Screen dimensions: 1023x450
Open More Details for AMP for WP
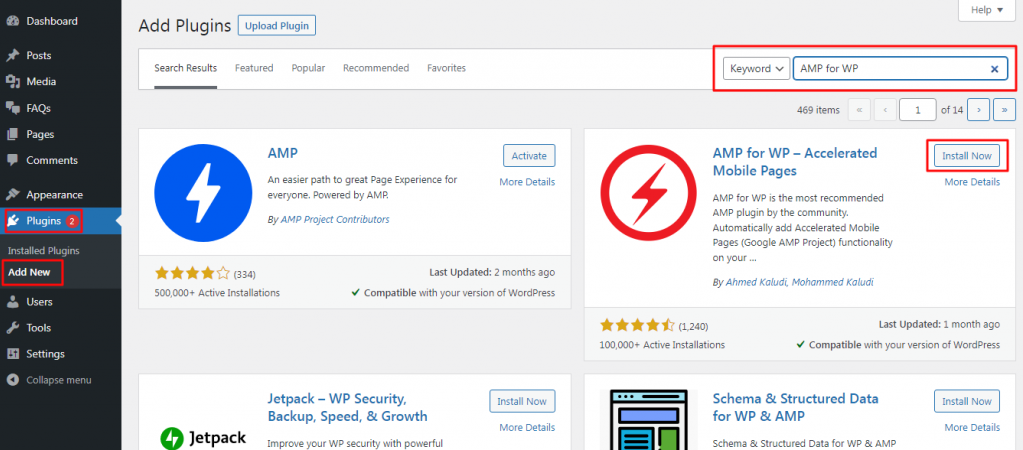coord(972,182)
